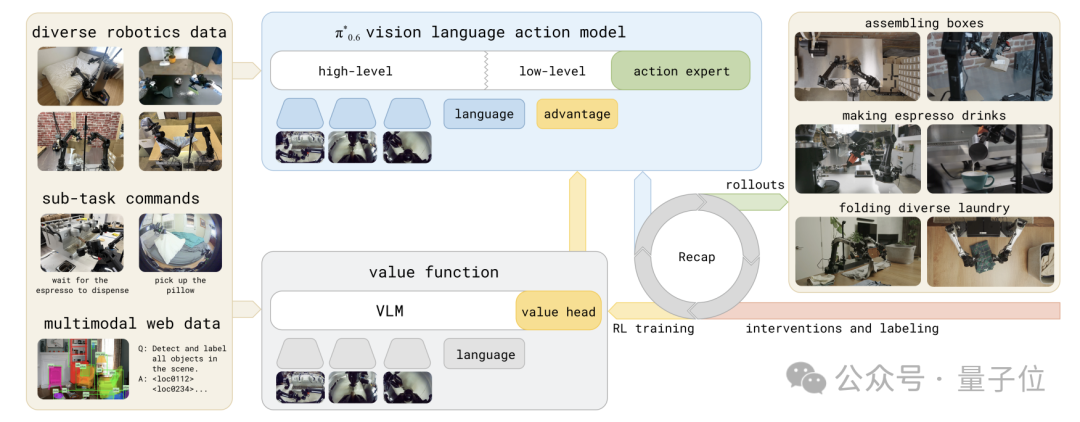Click the 'folding diverse laundry' caption
The width and height of the screenshot is (1080, 422).
(923, 208)
